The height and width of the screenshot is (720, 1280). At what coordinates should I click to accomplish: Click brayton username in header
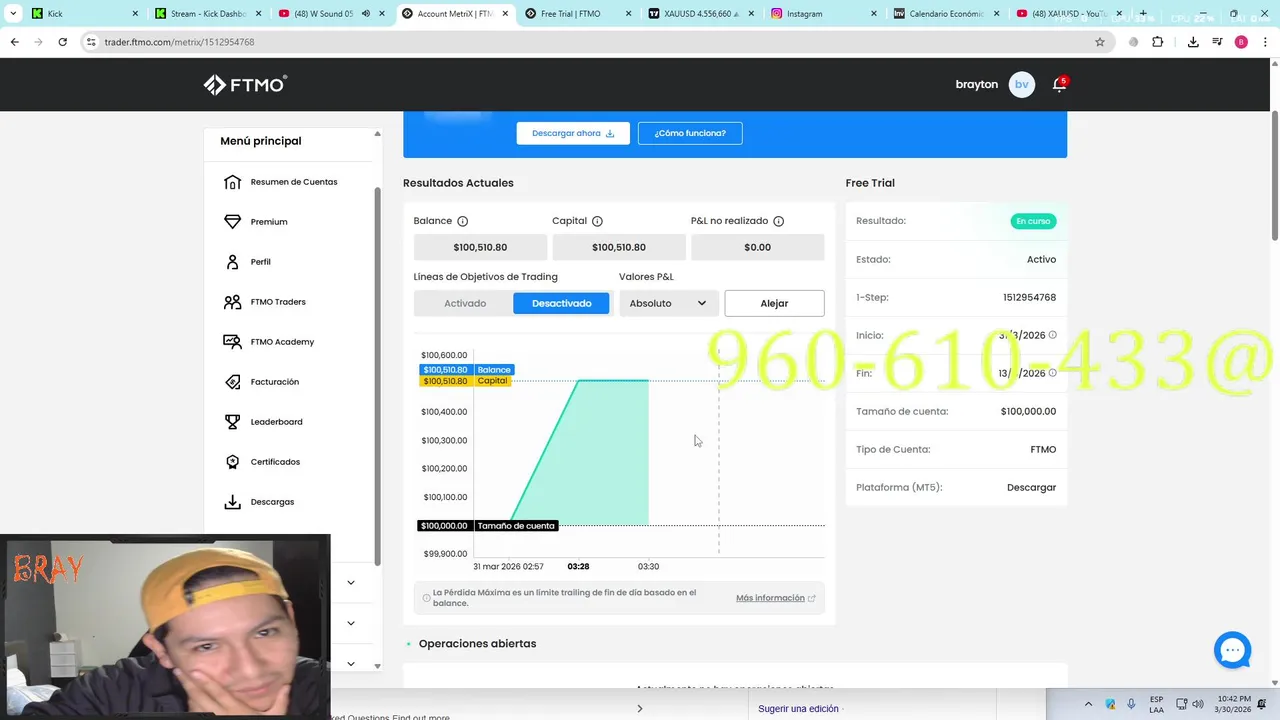click(x=977, y=84)
